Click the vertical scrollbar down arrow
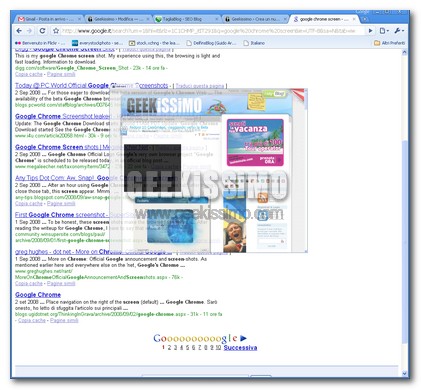The image size is (421, 390). click(404, 374)
